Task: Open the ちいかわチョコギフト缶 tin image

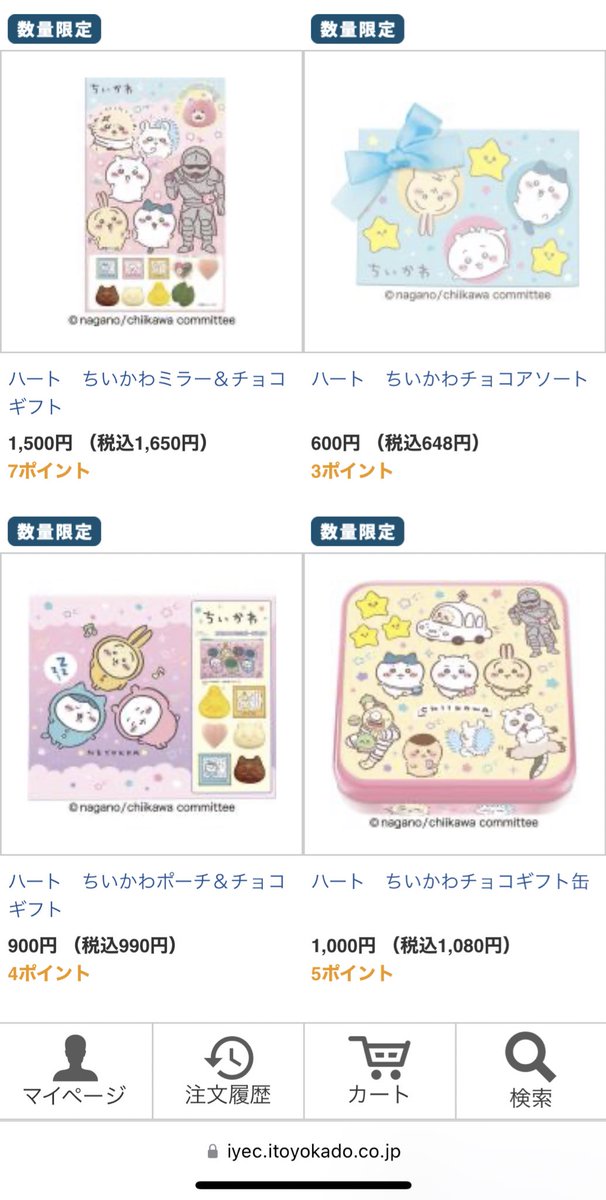Action: (454, 704)
